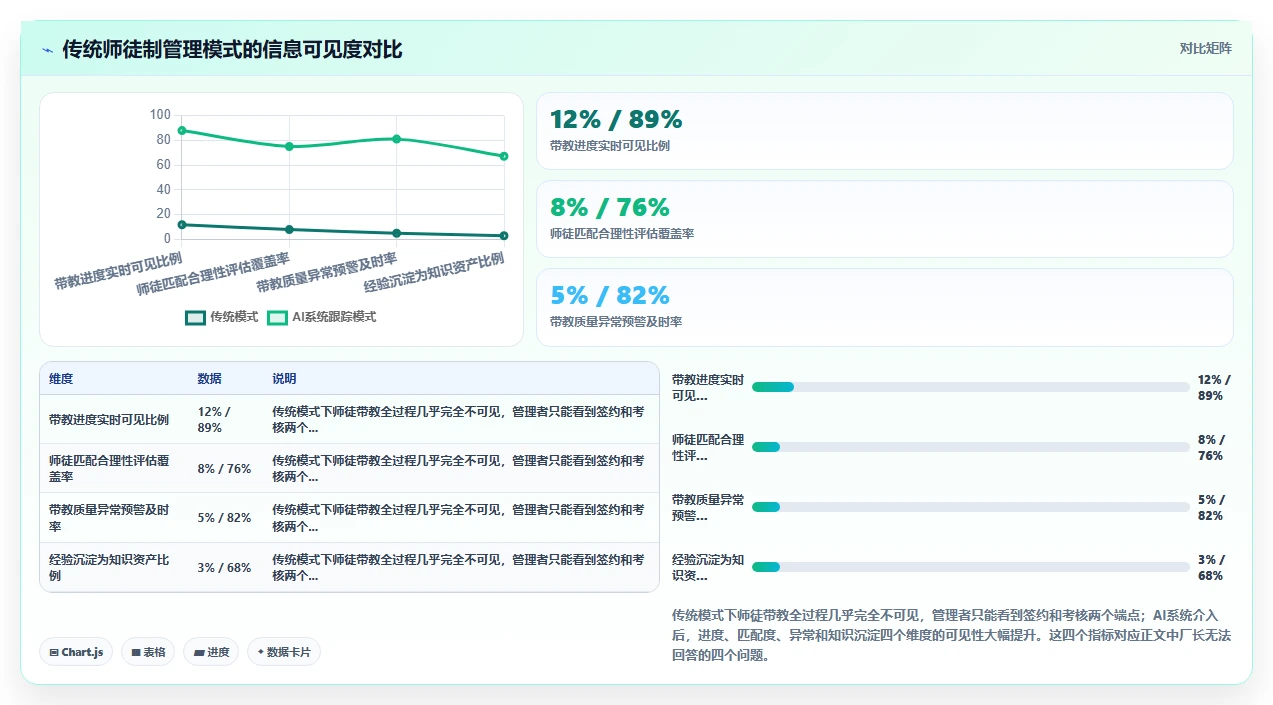Select the 师徒匹配合理性评估覆盖率 table row
The height and width of the screenshot is (705, 1273).
pos(350,468)
